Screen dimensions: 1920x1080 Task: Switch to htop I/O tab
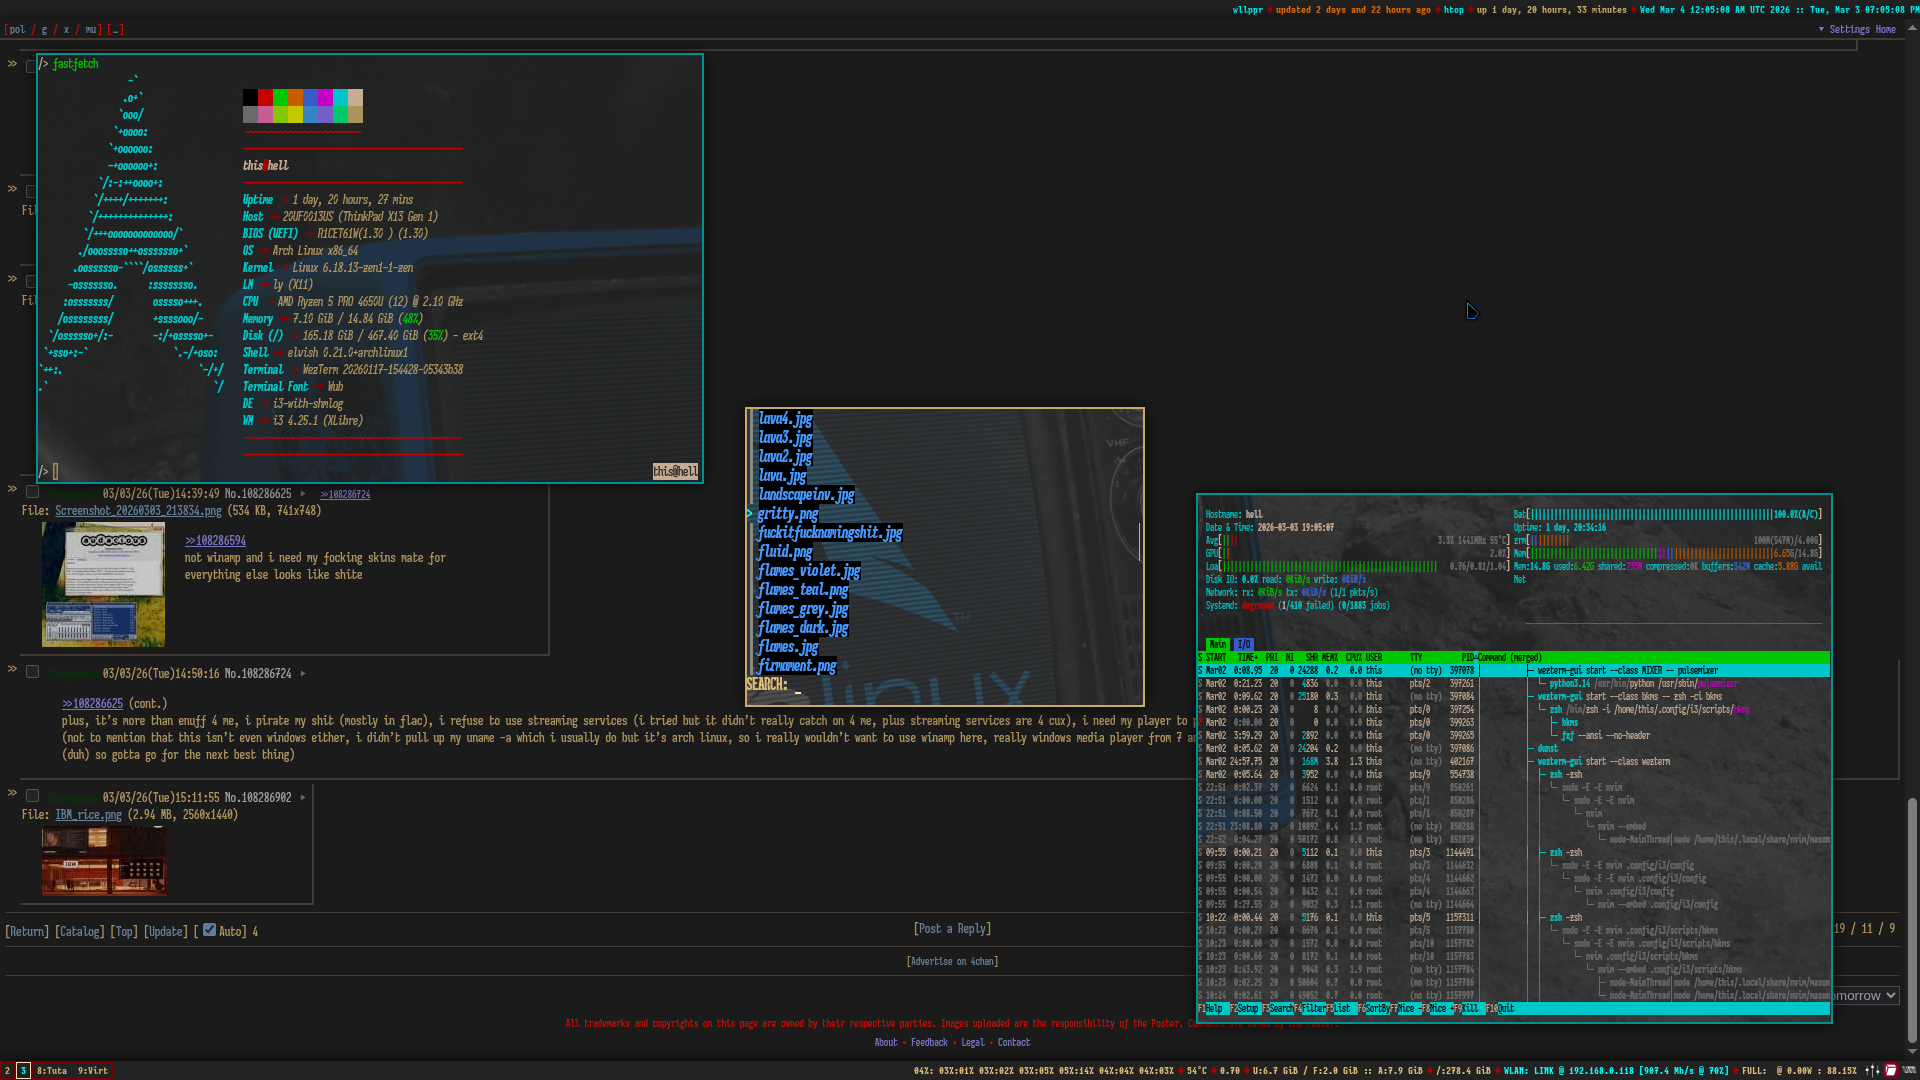pos(1243,645)
